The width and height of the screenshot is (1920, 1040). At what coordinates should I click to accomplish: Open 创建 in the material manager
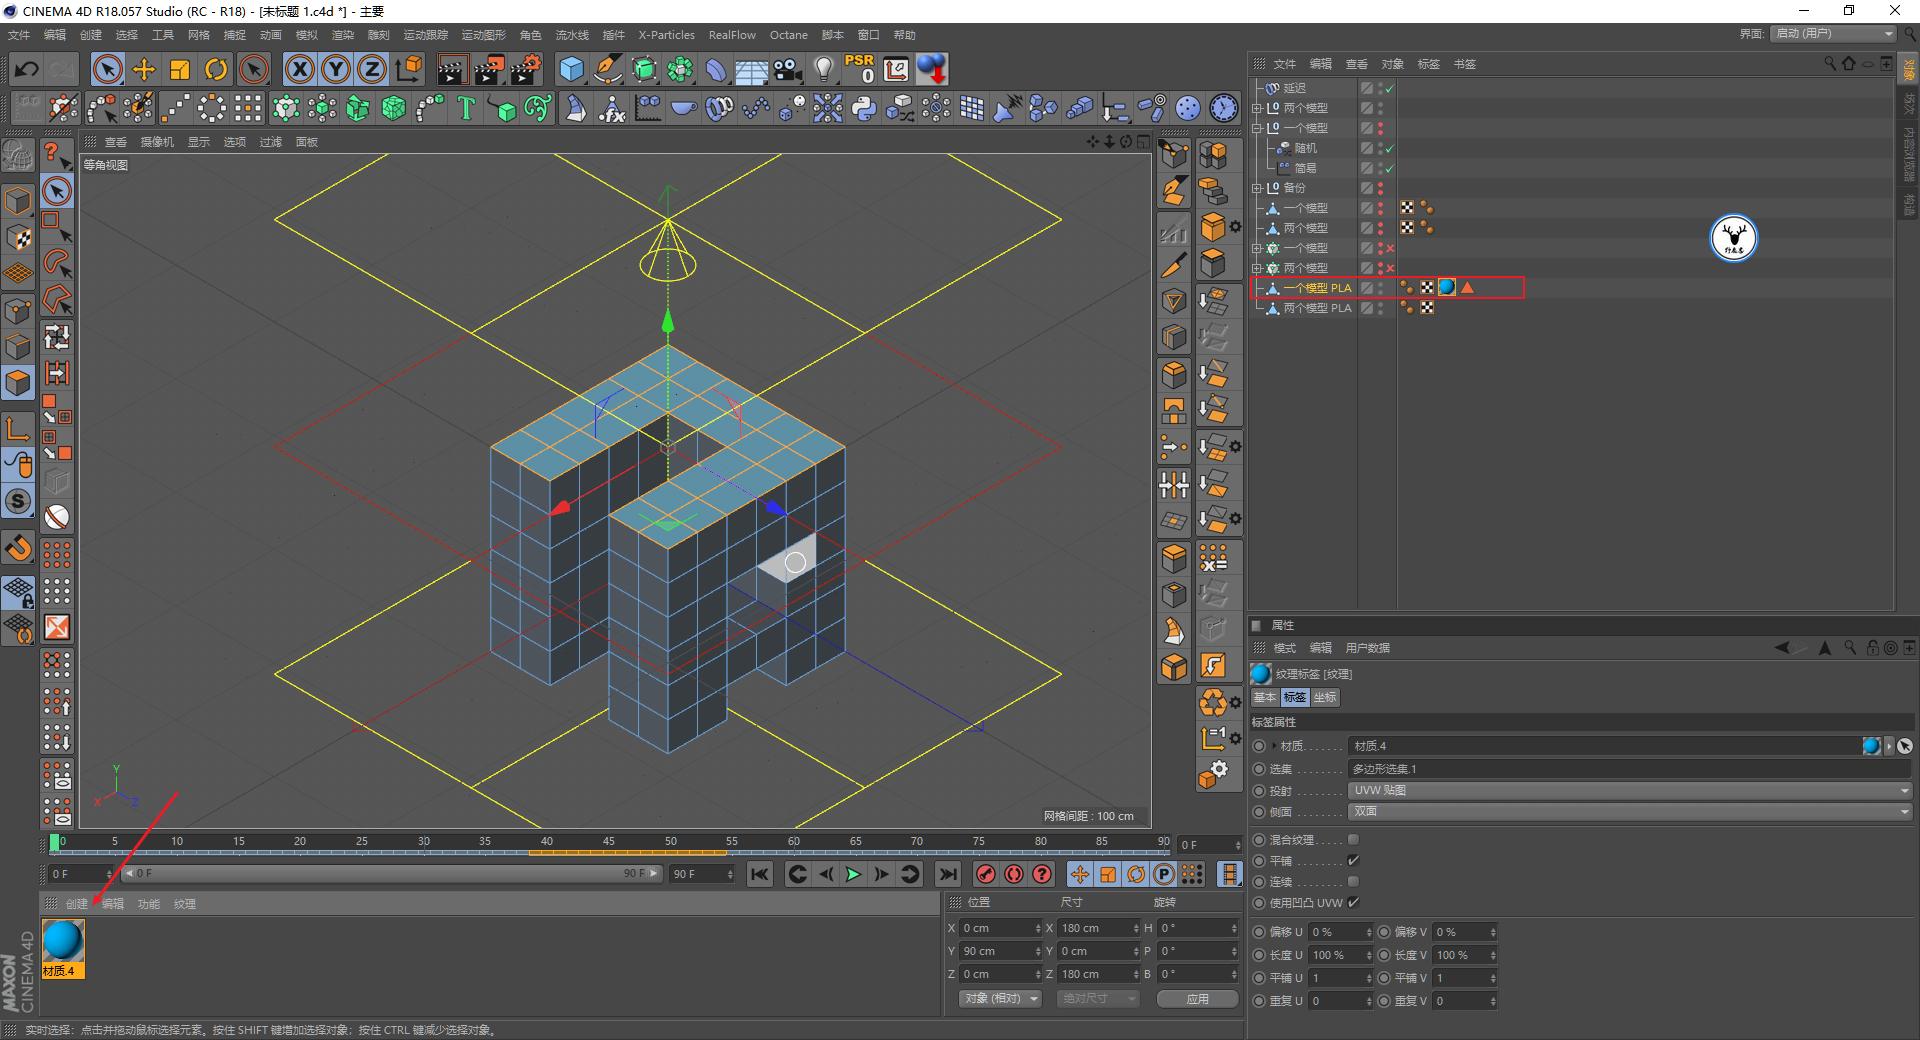pos(77,904)
